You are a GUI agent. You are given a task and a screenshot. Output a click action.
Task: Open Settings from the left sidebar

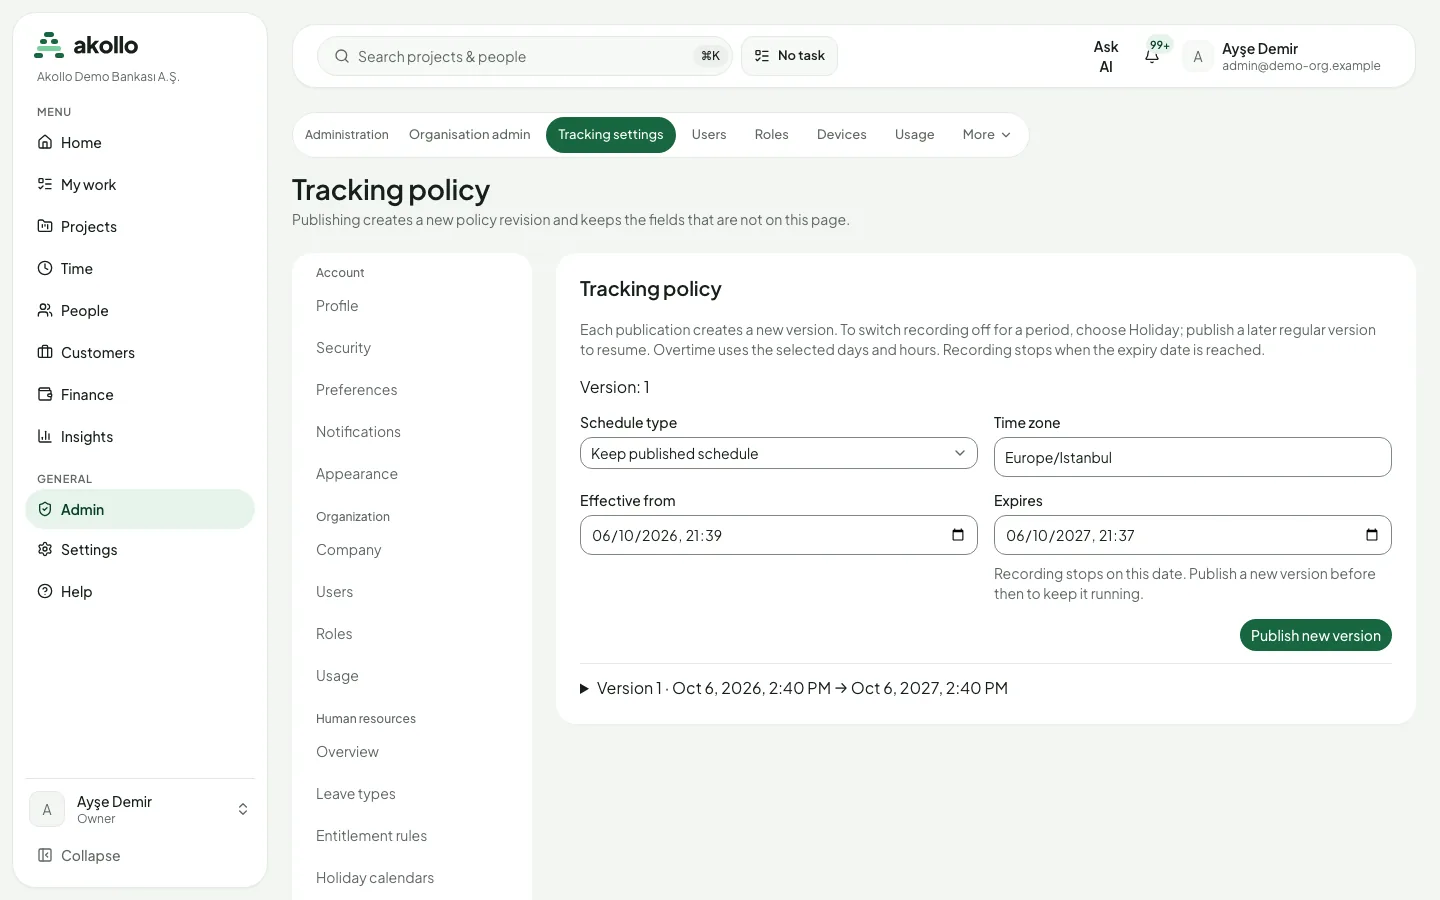(x=140, y=550)
